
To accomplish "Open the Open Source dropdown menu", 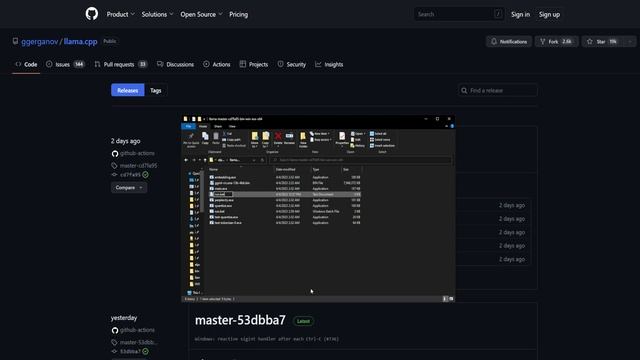I will click(201, 14).
